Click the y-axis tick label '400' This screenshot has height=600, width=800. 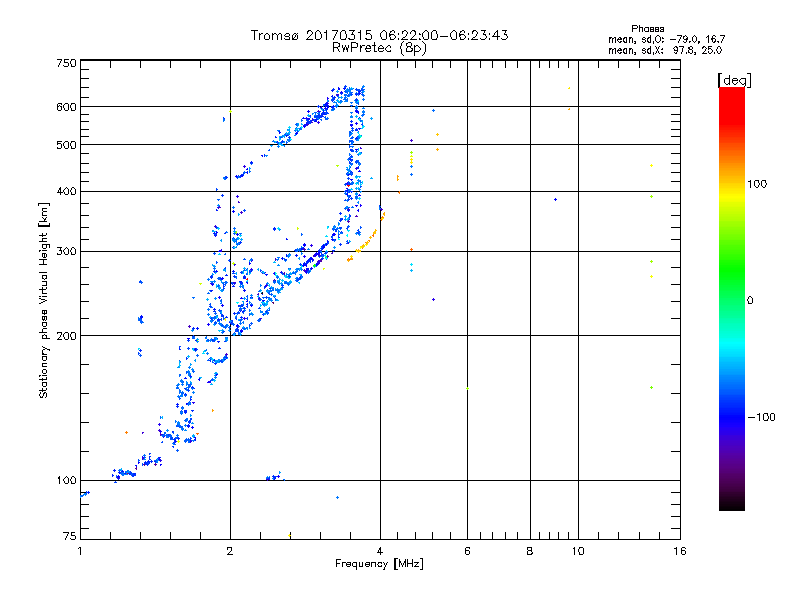pos(66,191)
